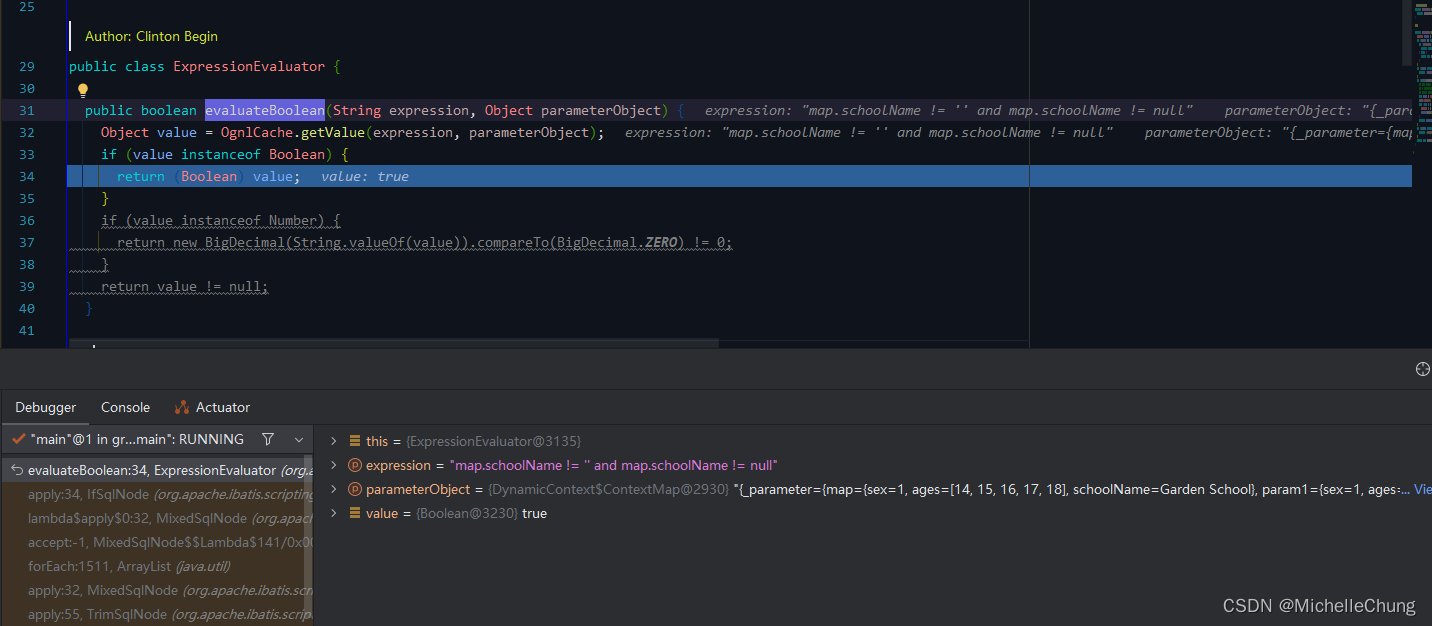Click the field icon beside 'value' variable
This screenshot has height=626, width=1432.
coord(355,513)
